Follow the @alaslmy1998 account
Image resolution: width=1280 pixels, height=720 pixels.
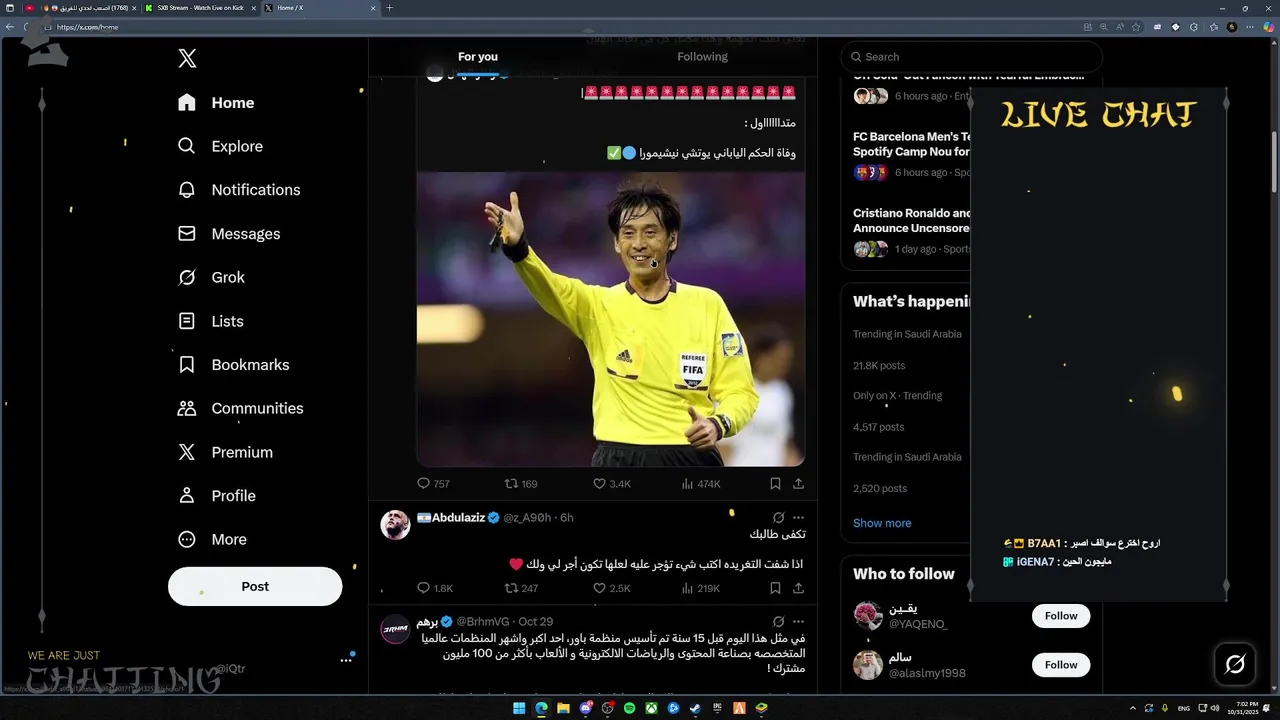[1061, 665]
